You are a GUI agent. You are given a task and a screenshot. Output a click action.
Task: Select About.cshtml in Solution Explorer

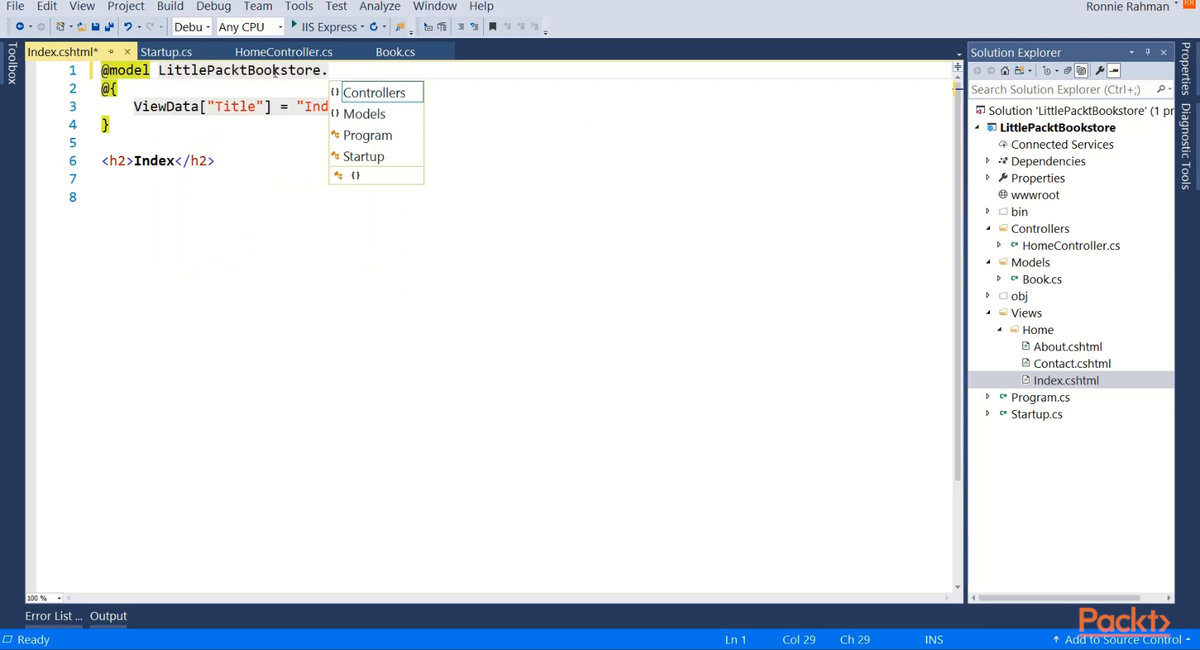1067,347
